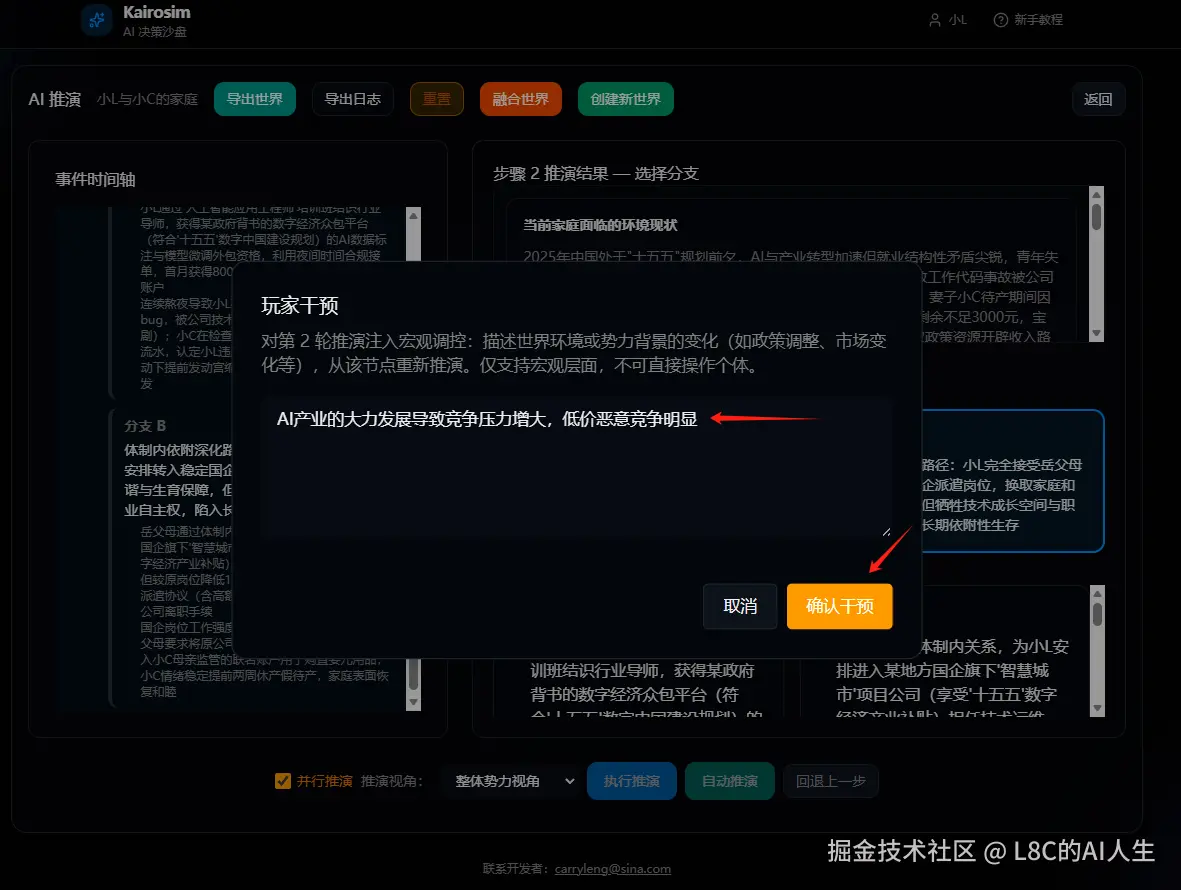Cancel the 玩家干预 dialog
The width and height of the screenshot is (1181, 890).
(740, 606)
